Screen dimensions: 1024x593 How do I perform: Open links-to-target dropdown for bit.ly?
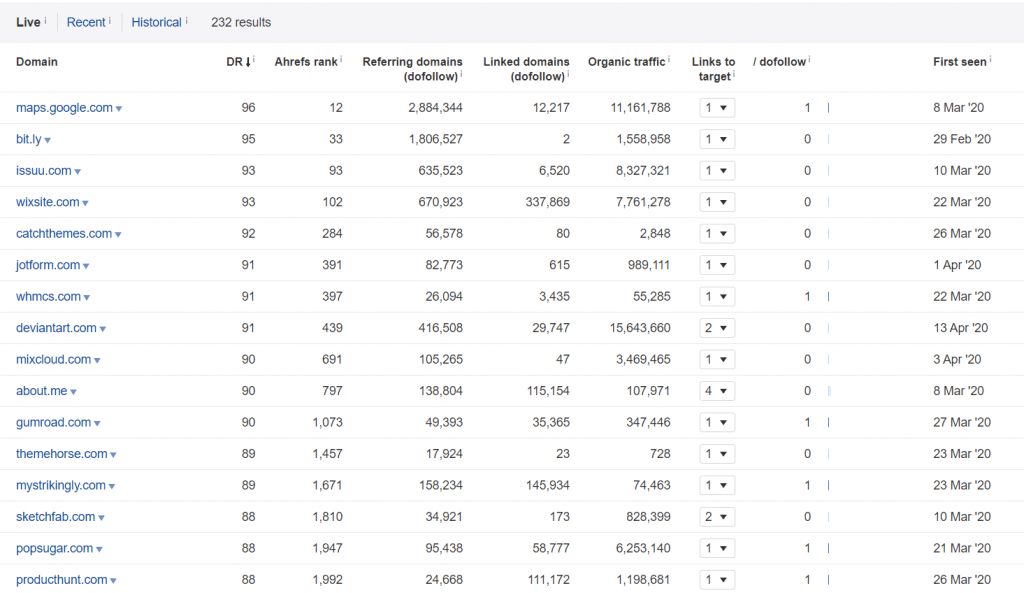[x=717, y=139]
